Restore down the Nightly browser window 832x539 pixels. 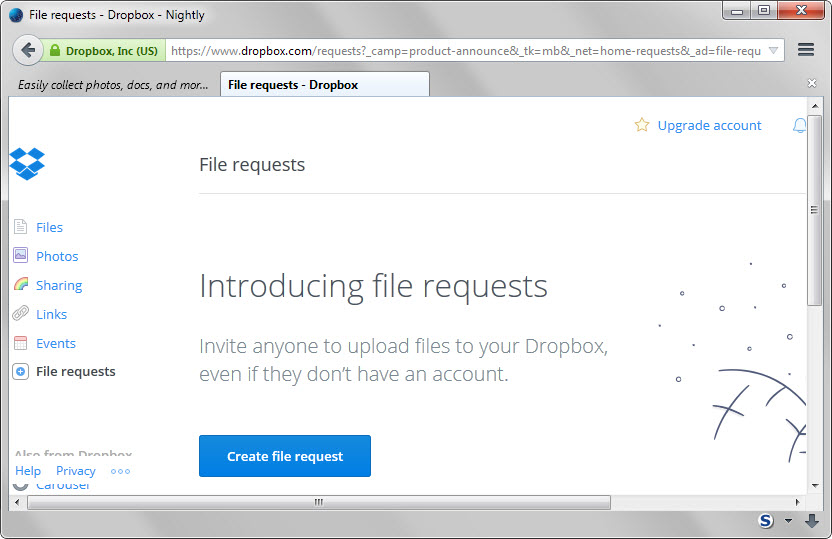[764, 11]
